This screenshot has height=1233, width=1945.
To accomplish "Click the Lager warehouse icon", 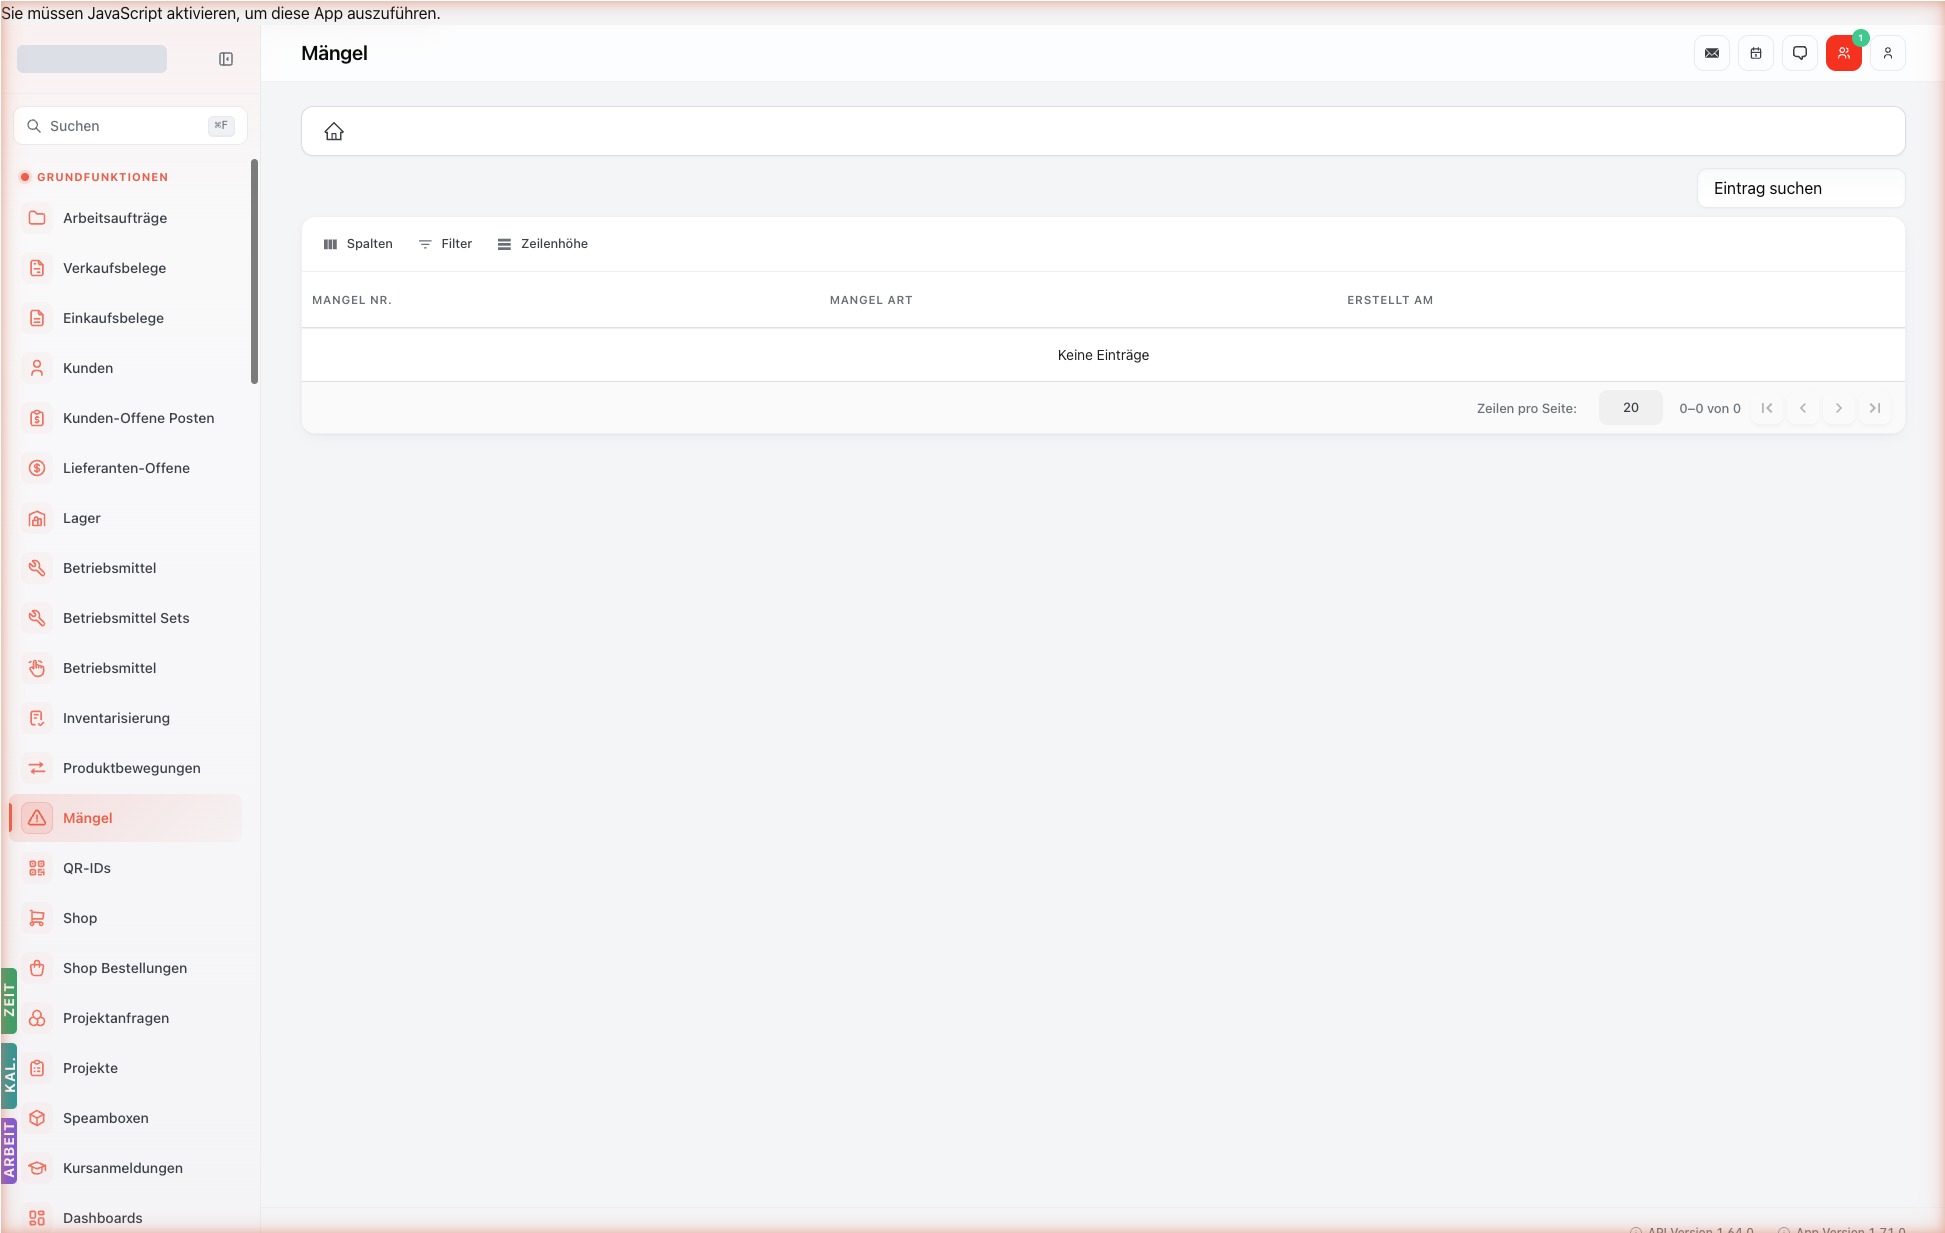I will tap(37, 518).
